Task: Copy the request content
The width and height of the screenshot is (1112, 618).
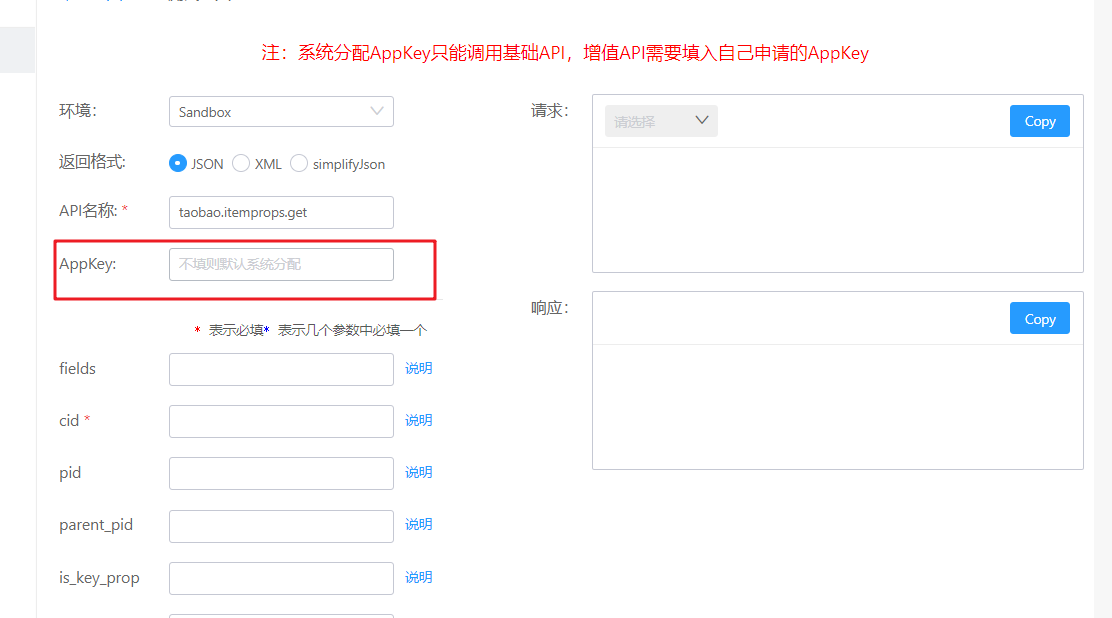Action: pos(1039,120)
